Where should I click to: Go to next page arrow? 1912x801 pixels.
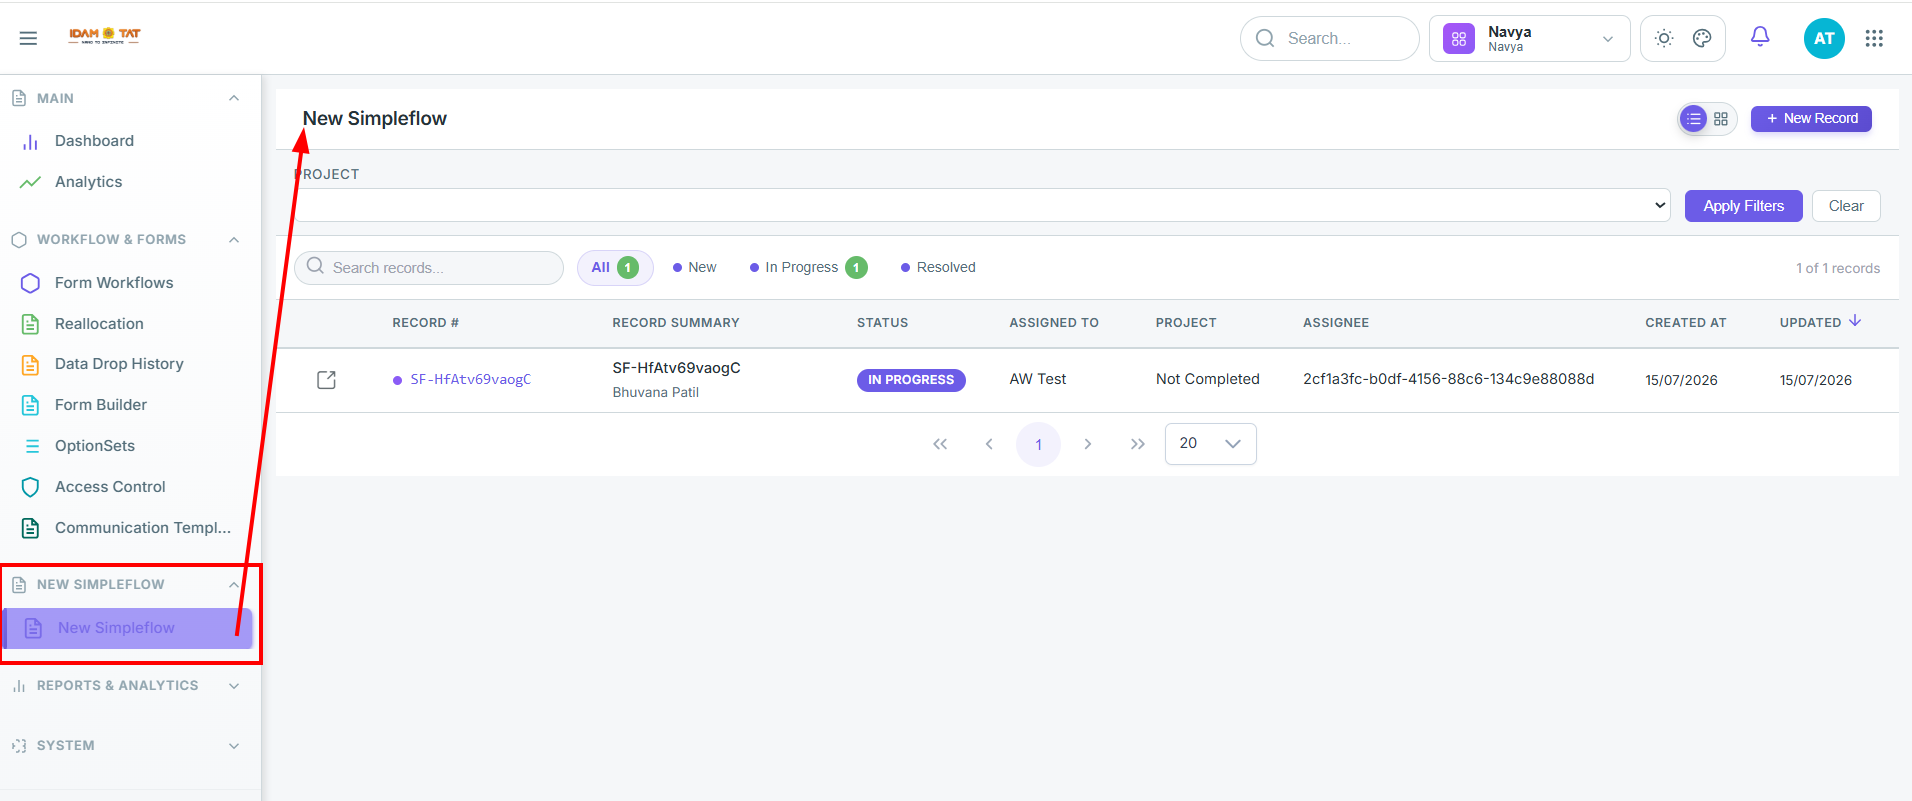pos(1088,444)
